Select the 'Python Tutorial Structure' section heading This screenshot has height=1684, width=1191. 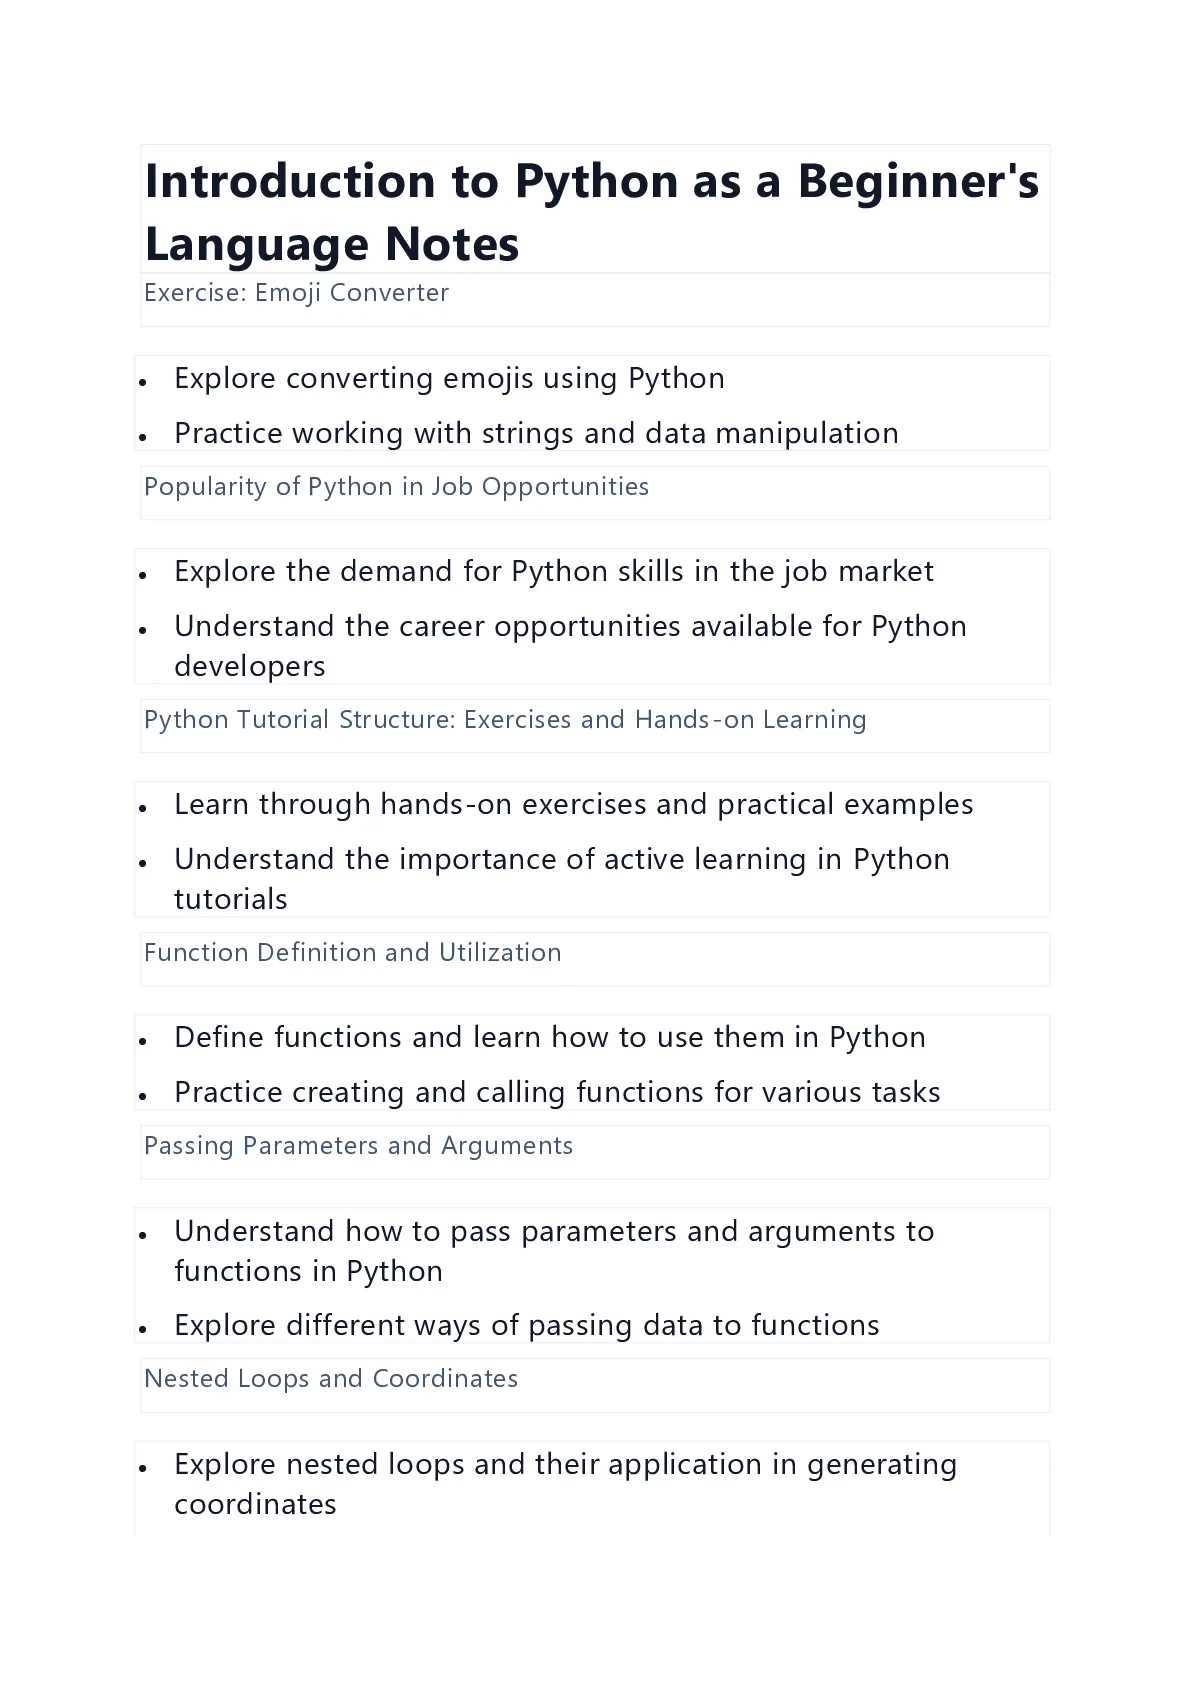tap(505, 720)
